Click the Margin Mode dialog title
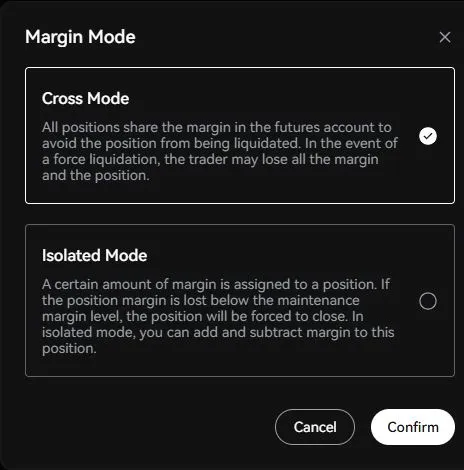Viewport: 464px width, 470px height. tap(80, 37)
